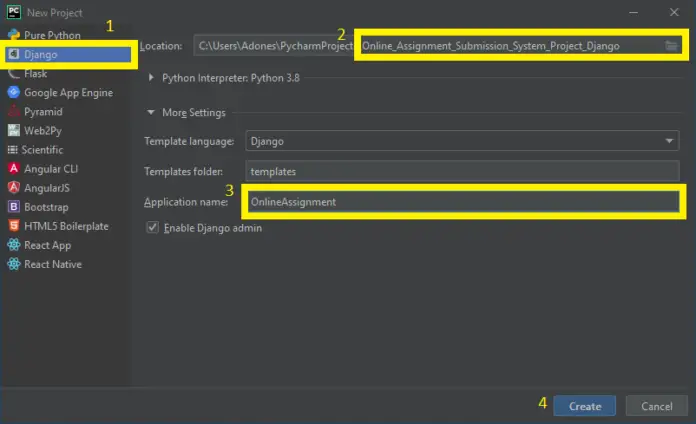Collapse the More Settings section
The image size is (696, 424).
(151, 112)
